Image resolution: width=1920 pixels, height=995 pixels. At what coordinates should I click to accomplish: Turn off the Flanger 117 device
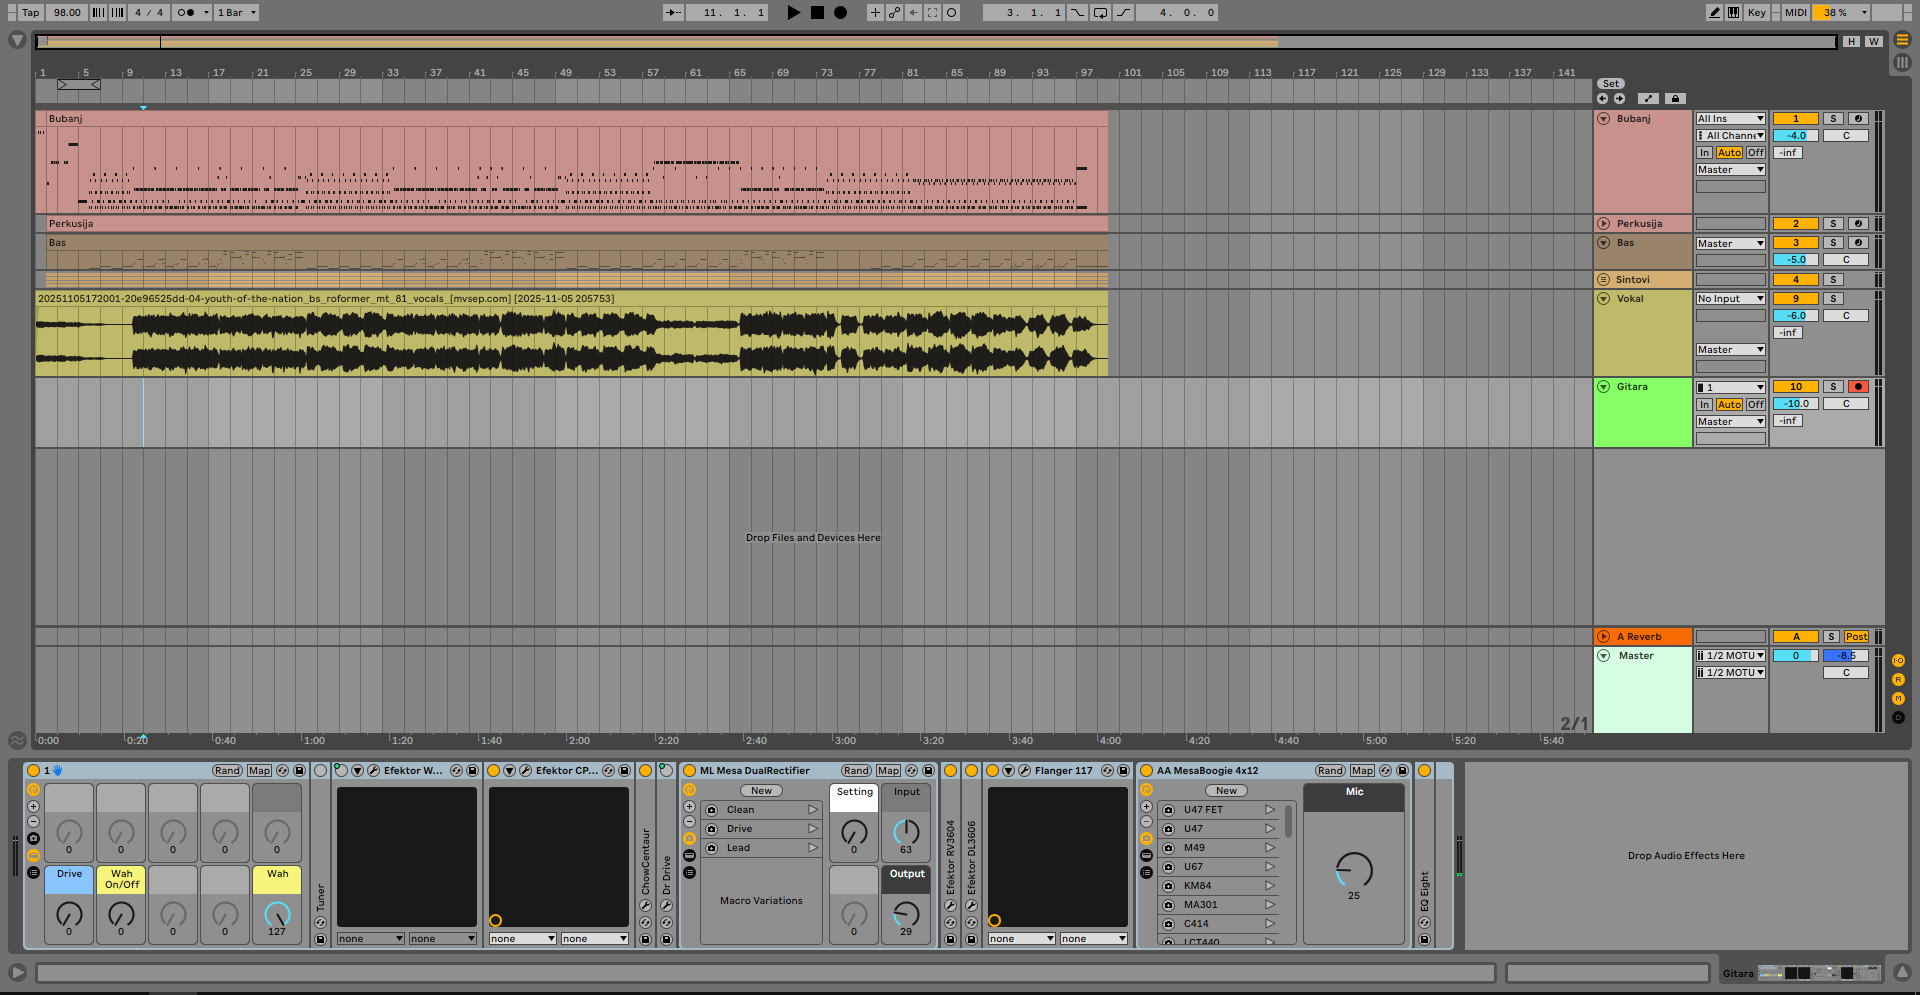993,771
